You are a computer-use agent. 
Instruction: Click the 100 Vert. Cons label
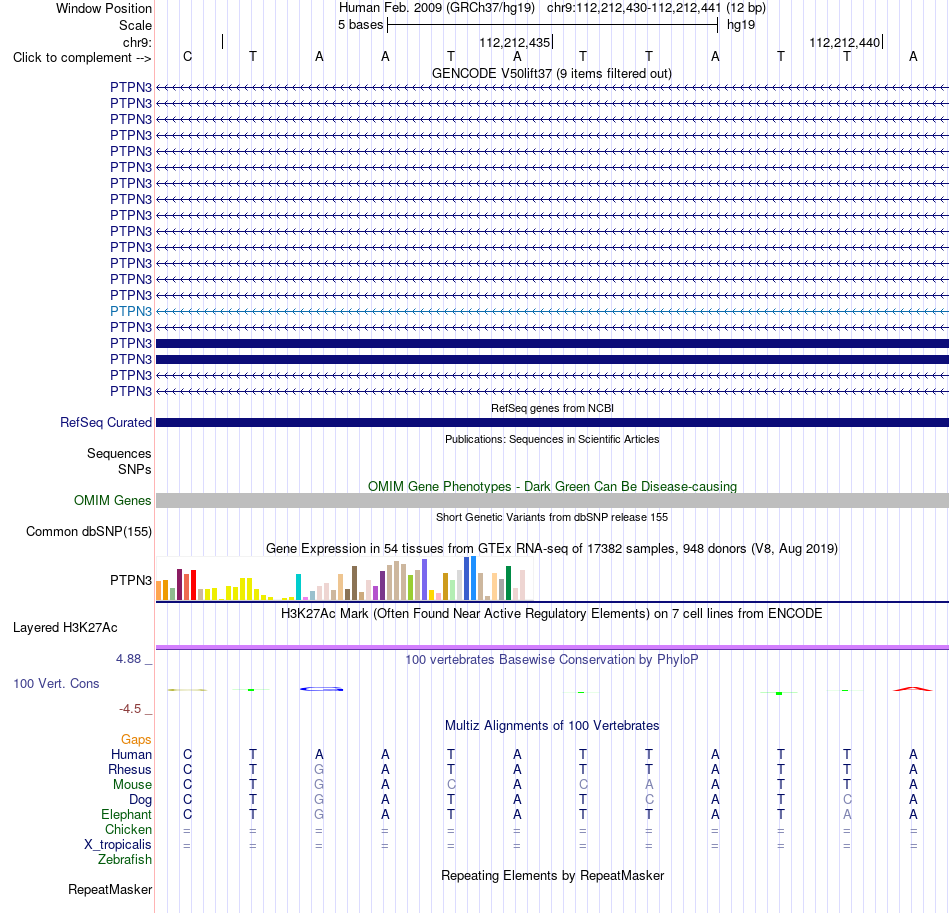56,683
